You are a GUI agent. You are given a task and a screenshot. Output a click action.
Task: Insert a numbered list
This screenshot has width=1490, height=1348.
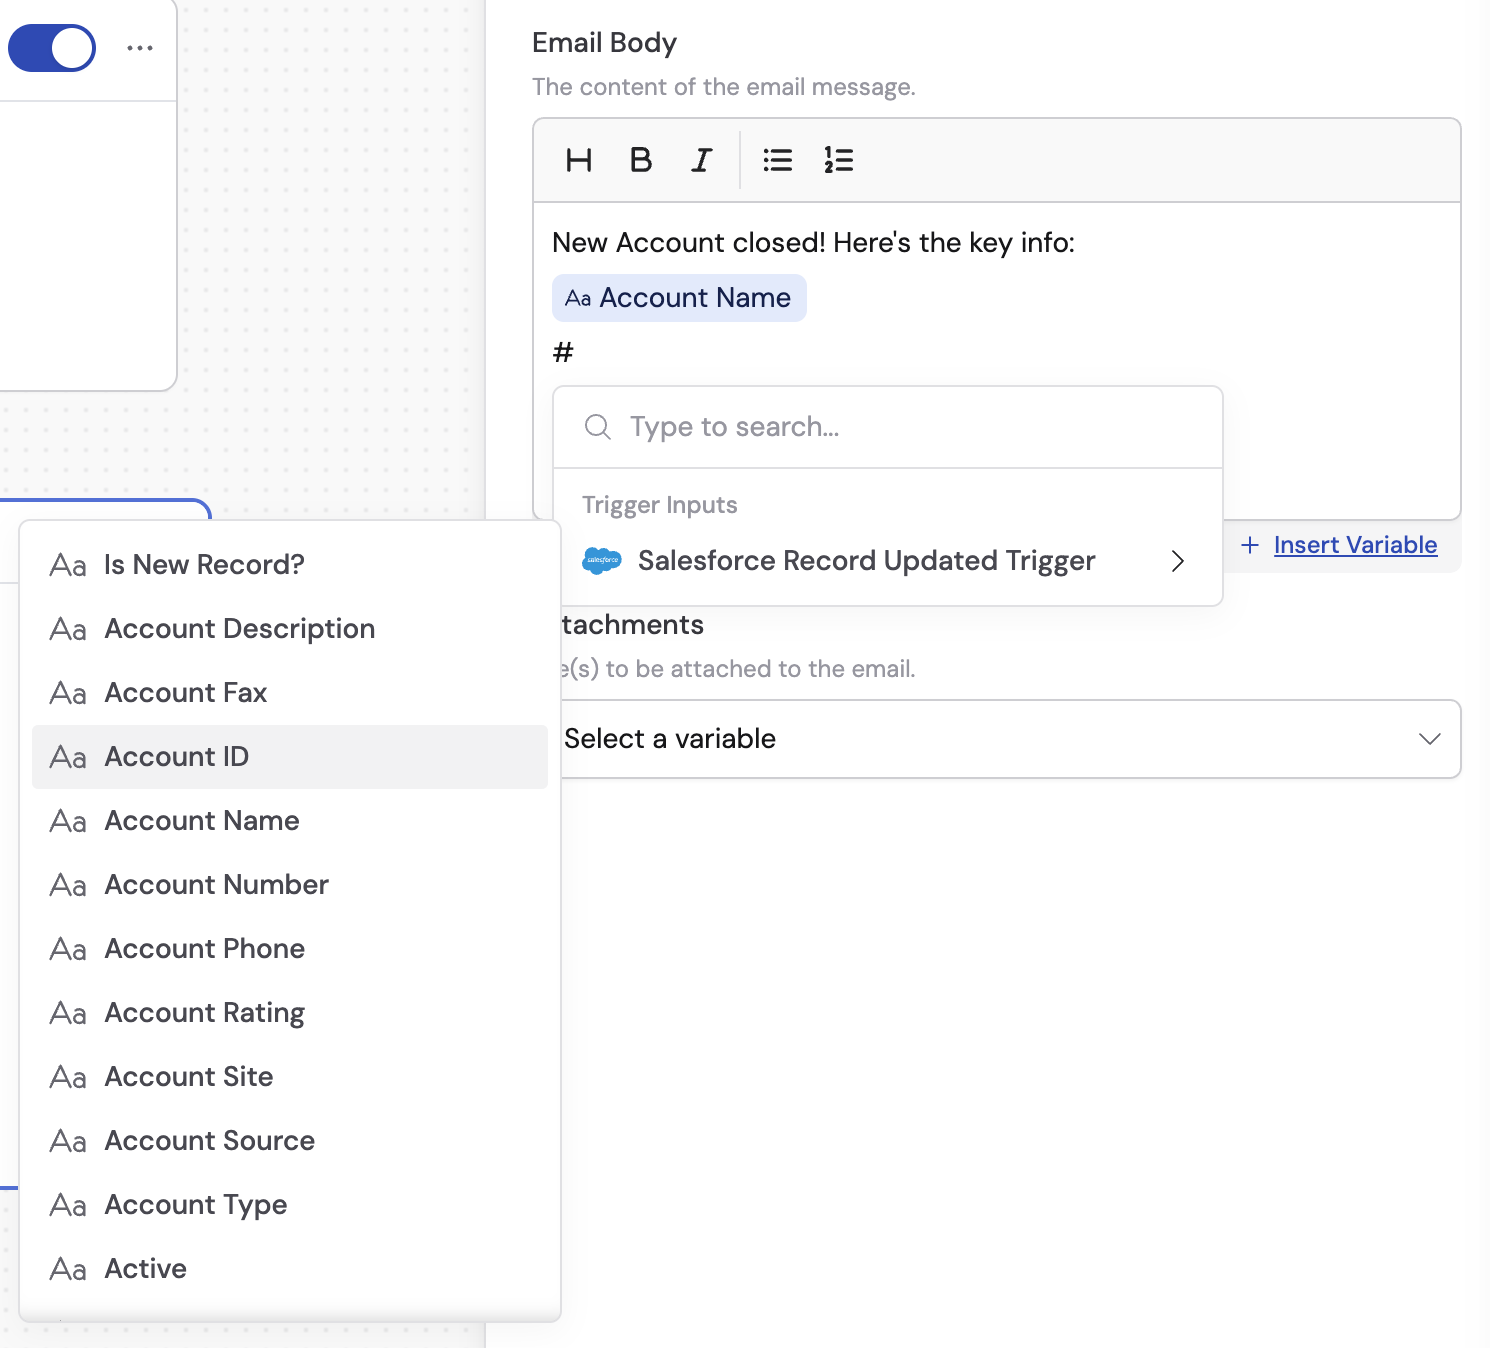click(x=838, y=160)
